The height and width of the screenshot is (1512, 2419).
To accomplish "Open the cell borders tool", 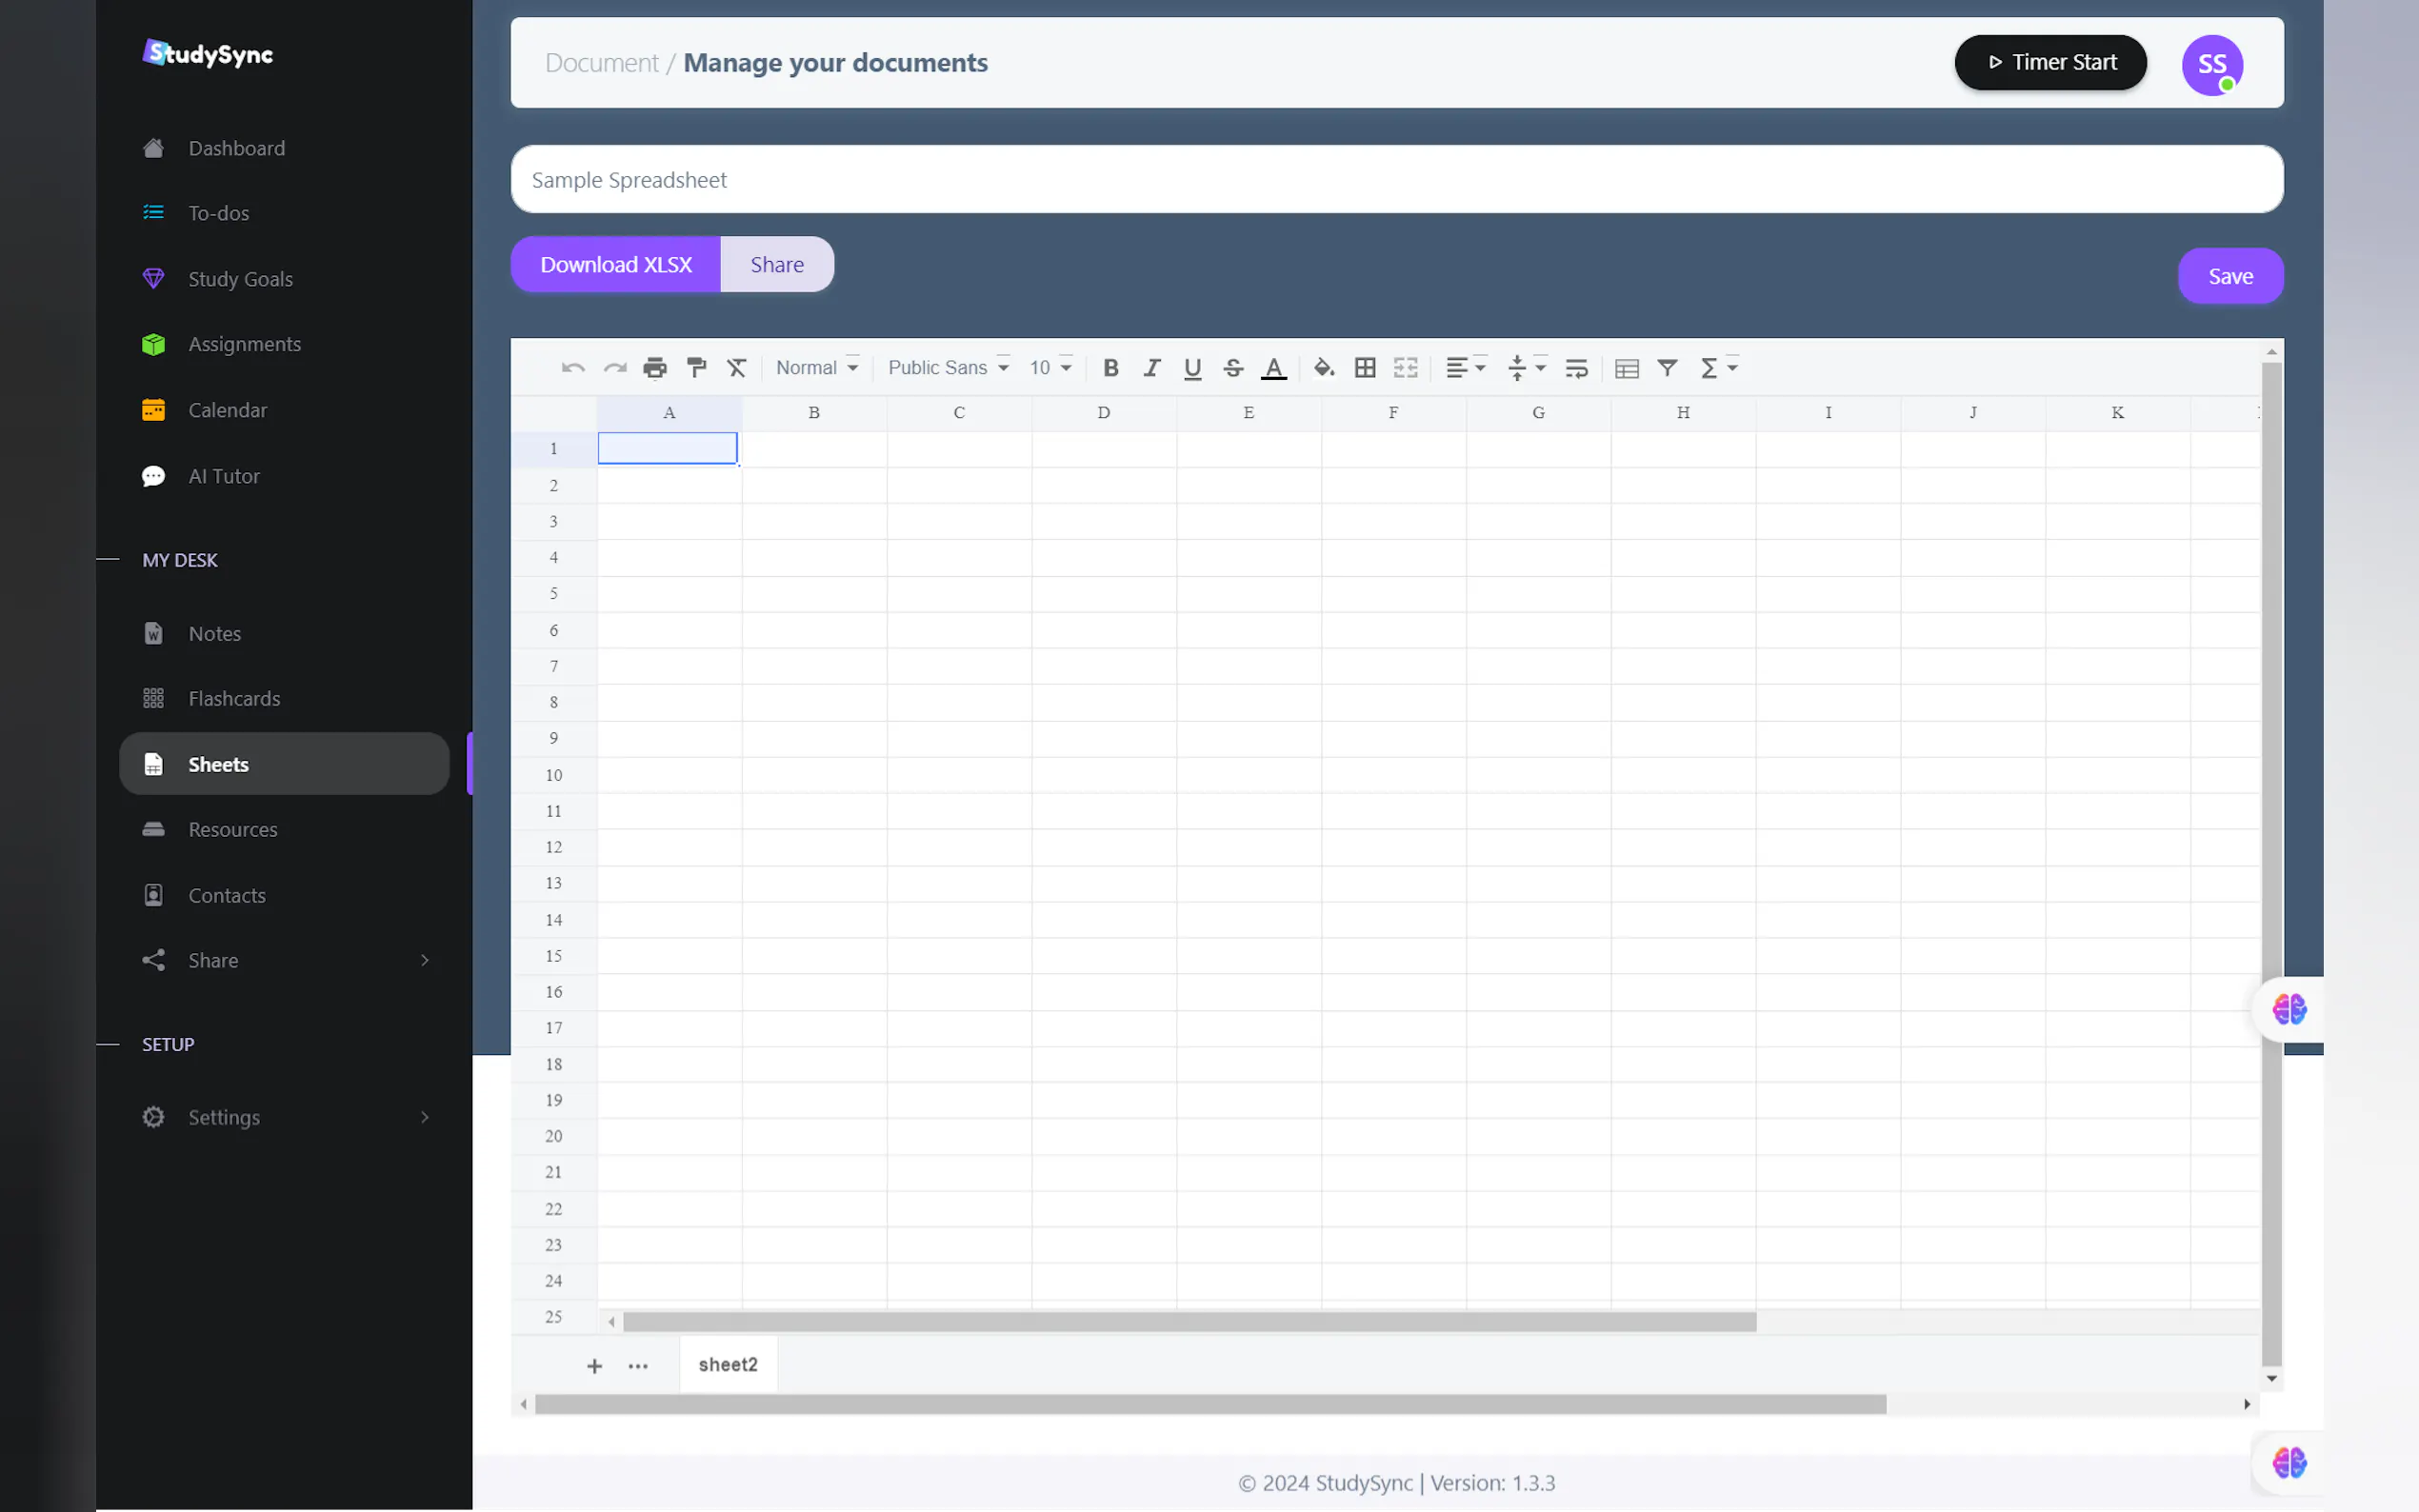I will coord(1365,368).
